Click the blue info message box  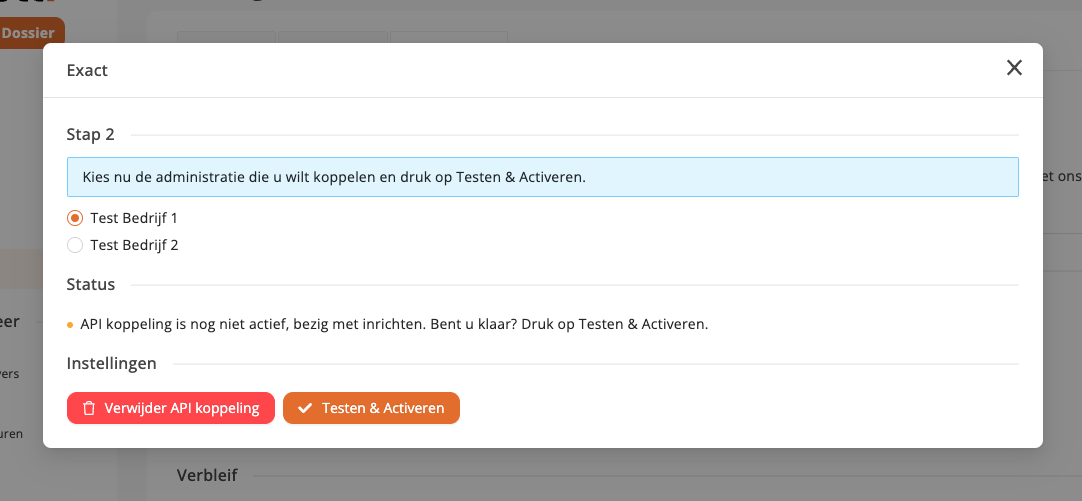(x=542, y=177)
